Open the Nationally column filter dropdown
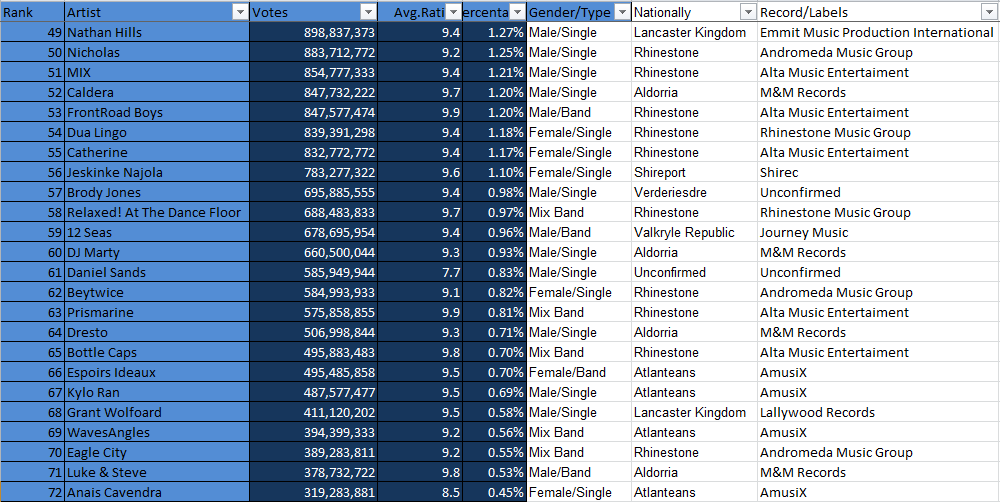The width and height of the screenshot is (1000, 502). click(747, 12)
